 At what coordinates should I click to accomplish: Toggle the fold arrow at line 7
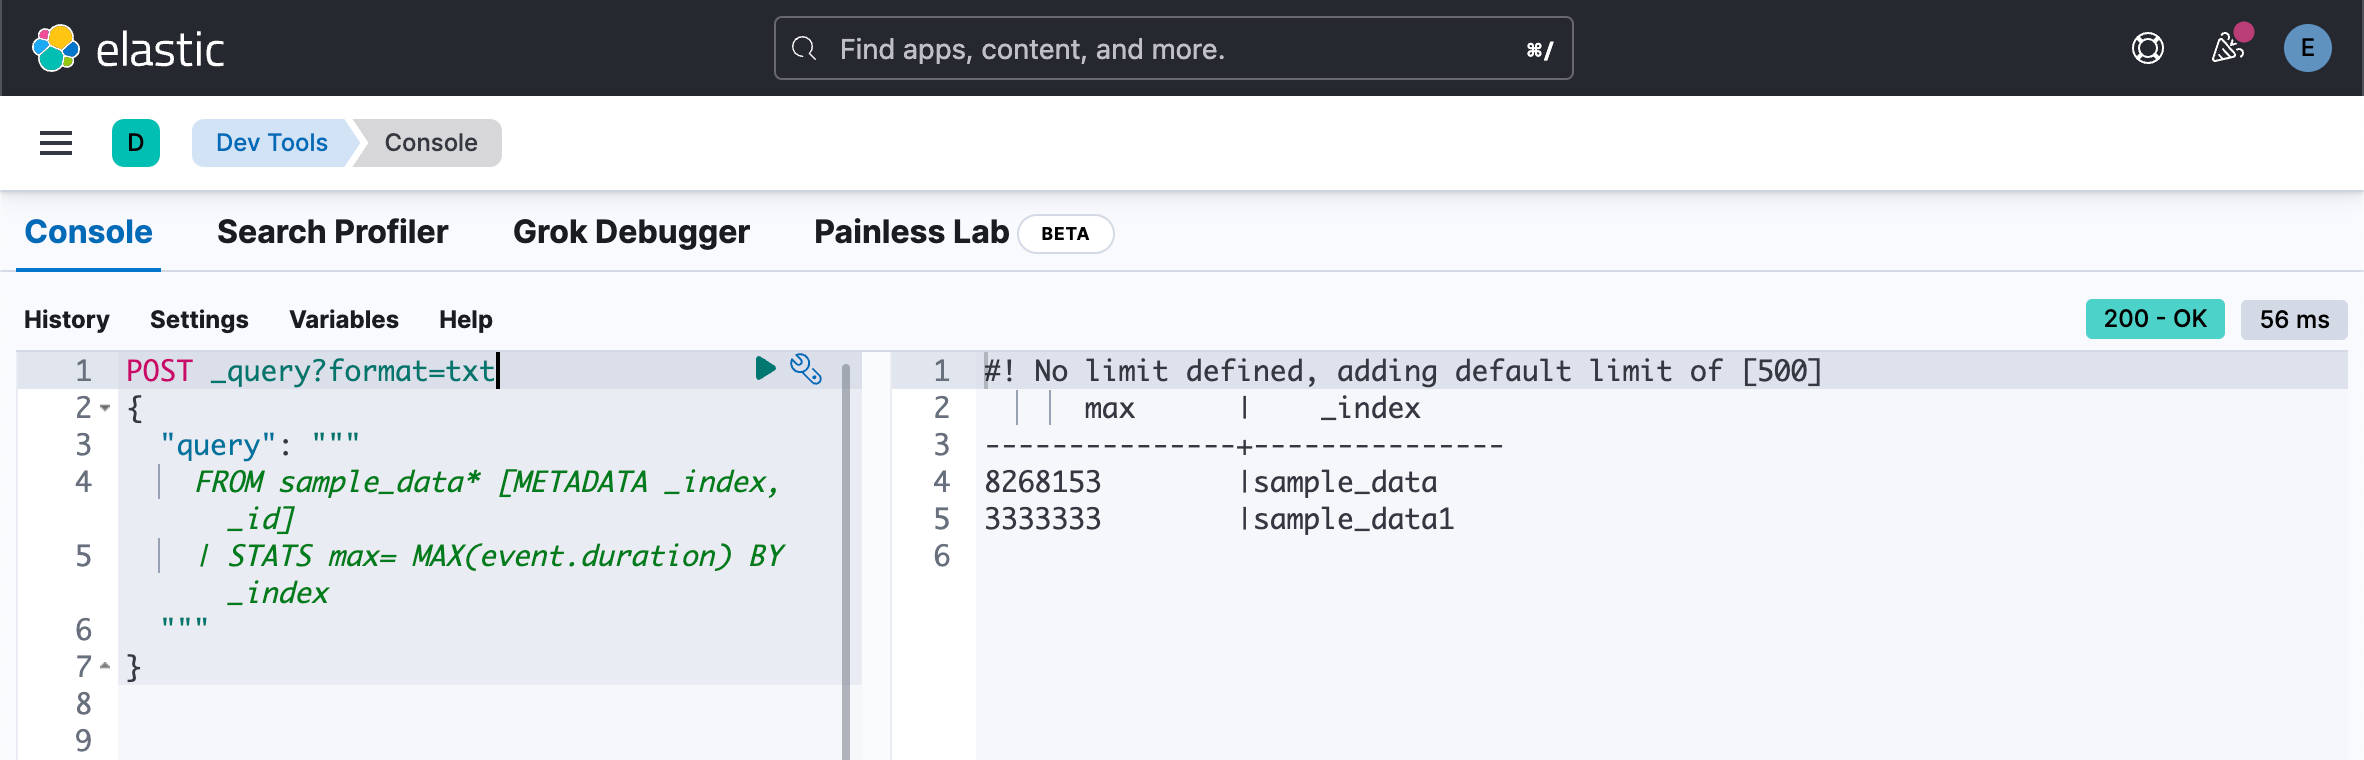pyautogui.click(x=105, y=666)
